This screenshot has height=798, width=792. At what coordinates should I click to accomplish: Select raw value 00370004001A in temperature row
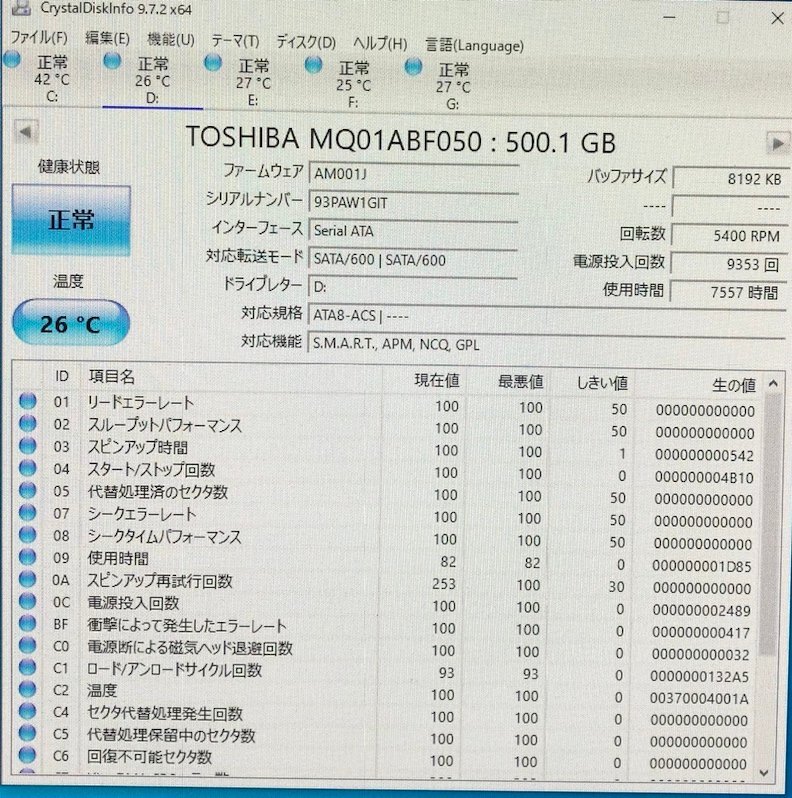click(698, 699)
